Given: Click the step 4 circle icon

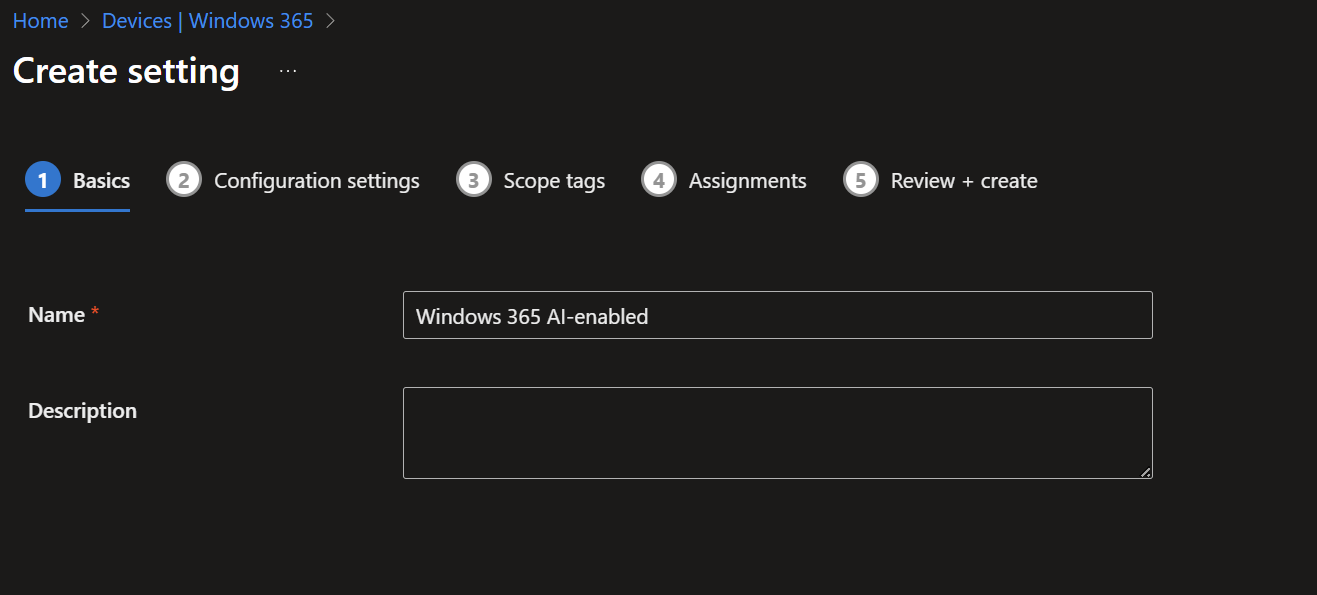Looking at the screenshot, I should (x=659, y=181).
